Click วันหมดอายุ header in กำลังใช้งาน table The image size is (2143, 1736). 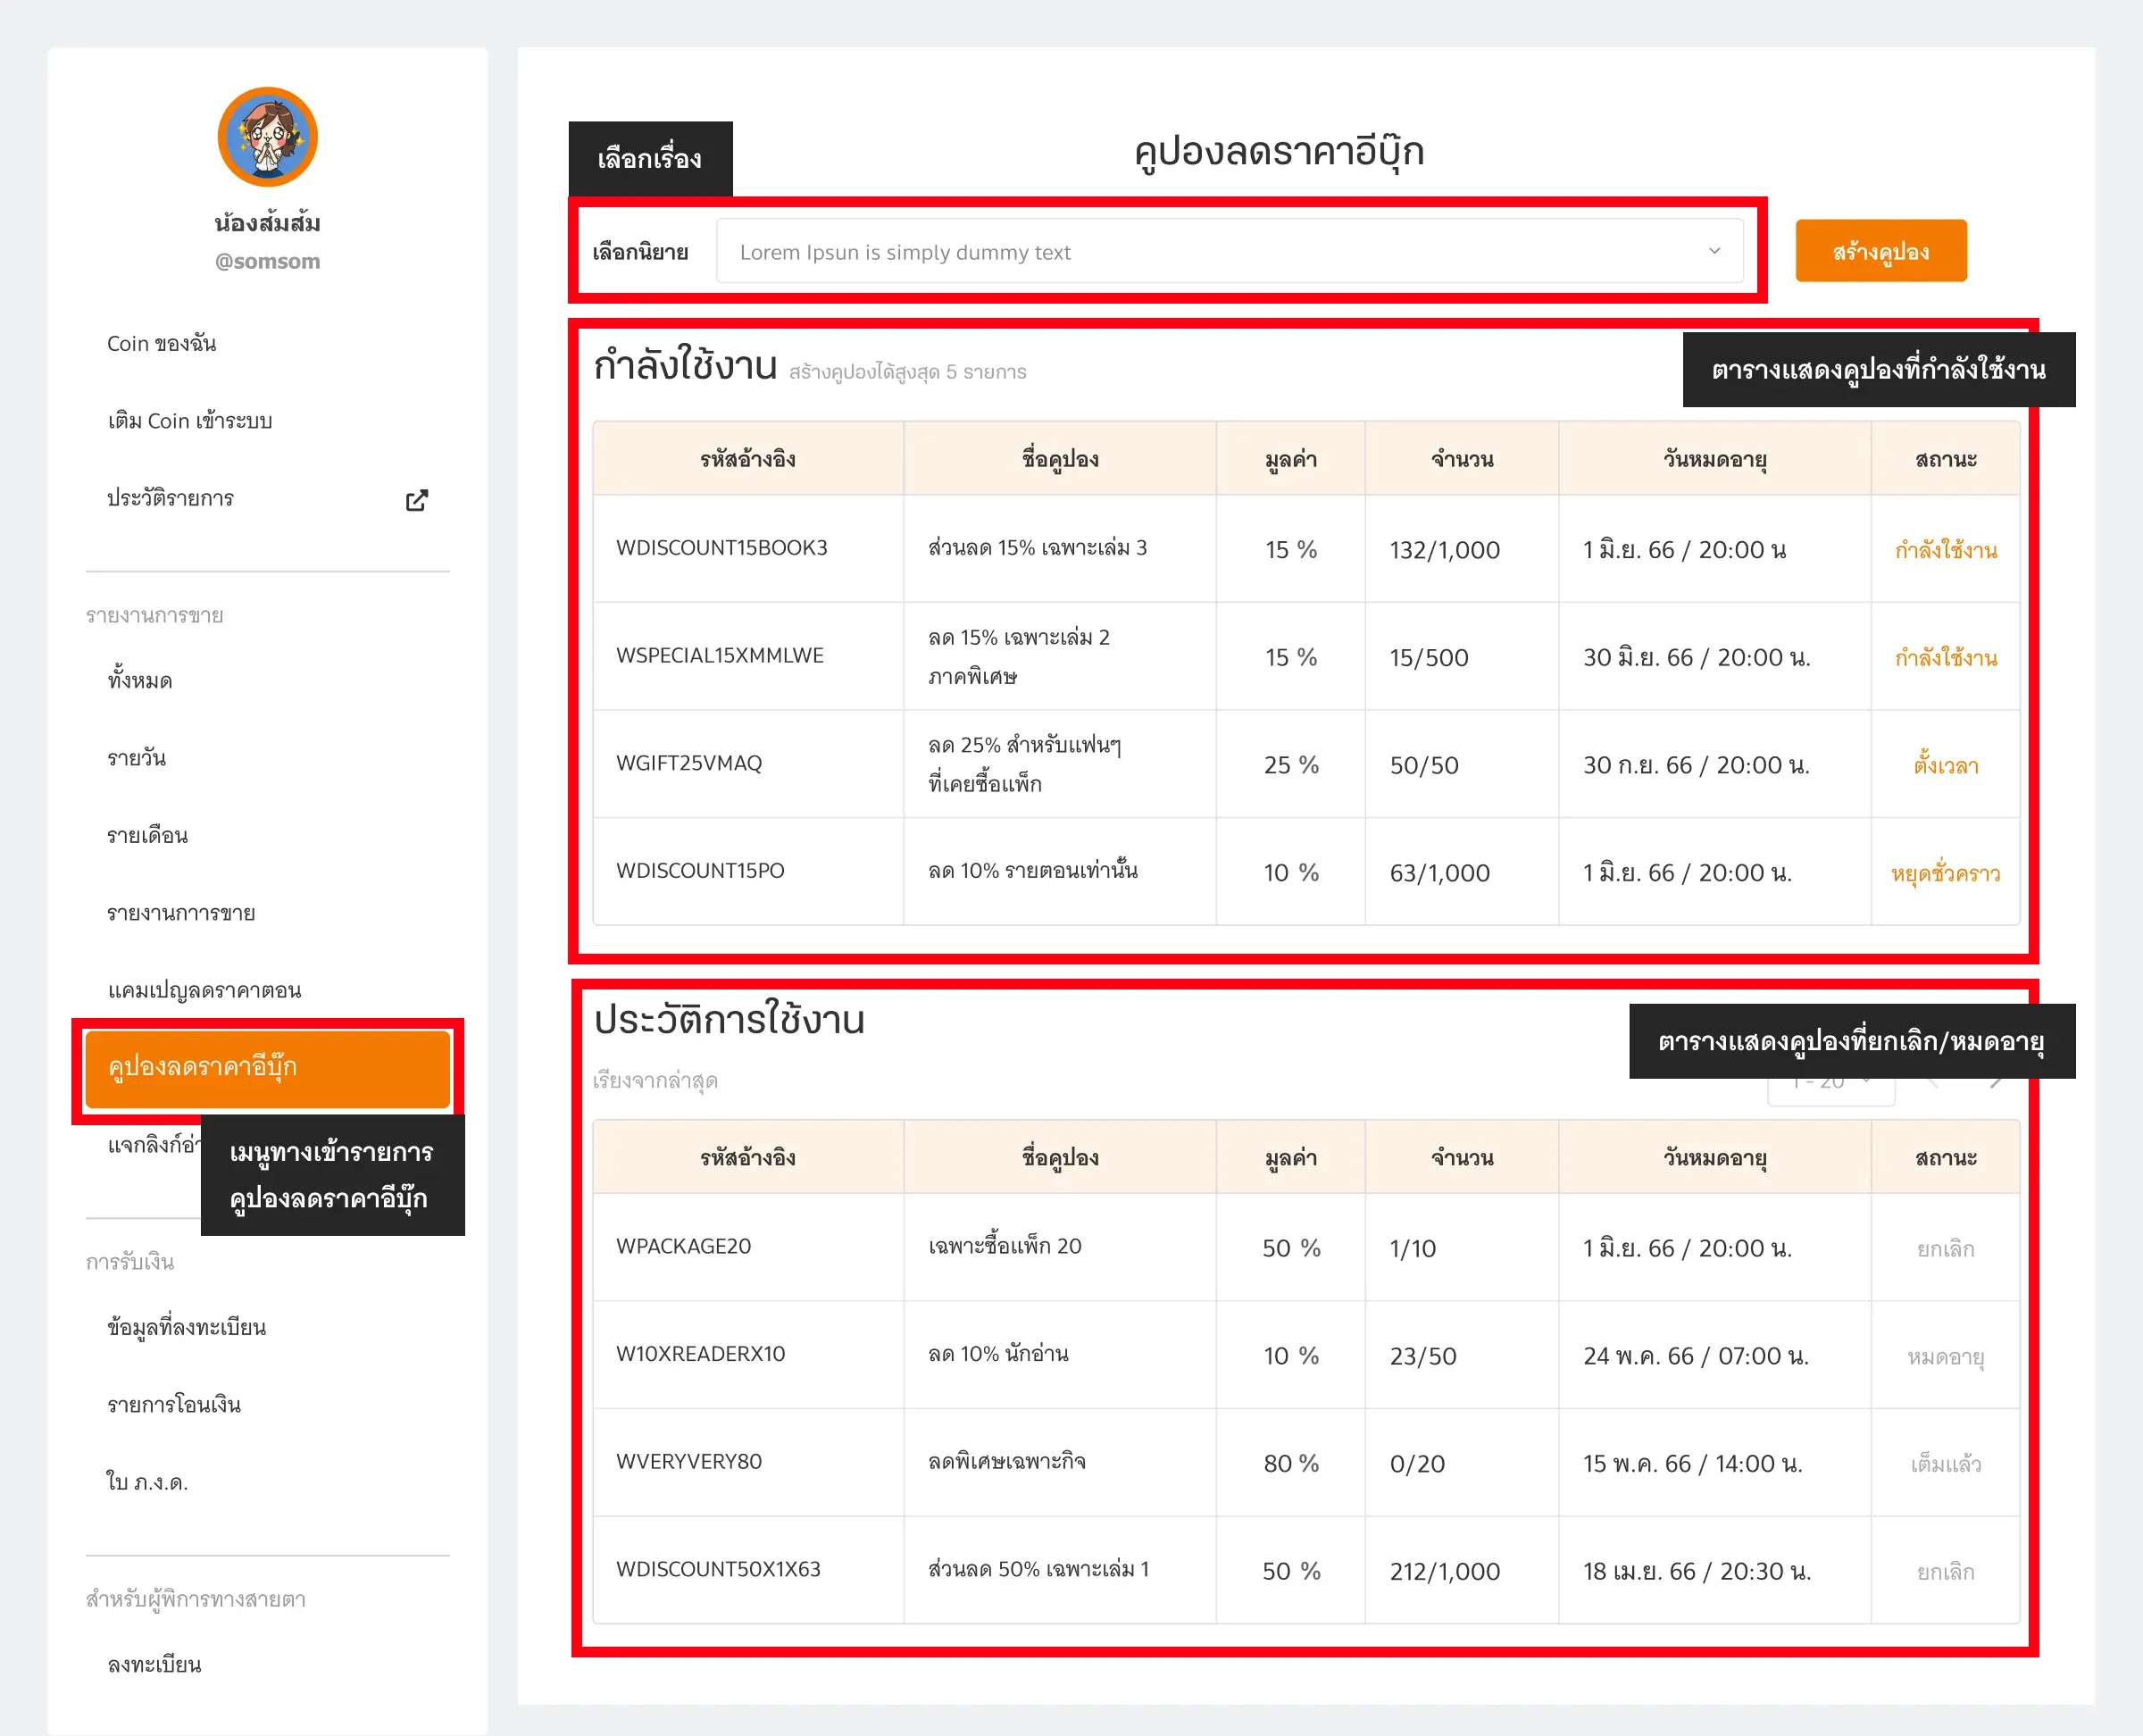tap(1714, 459)
